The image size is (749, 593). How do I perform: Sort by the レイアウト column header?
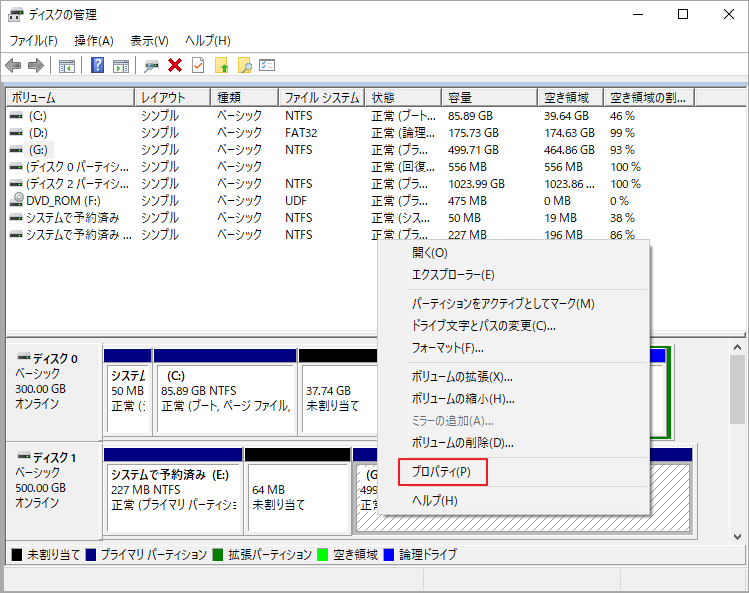(x=172, y=97)
